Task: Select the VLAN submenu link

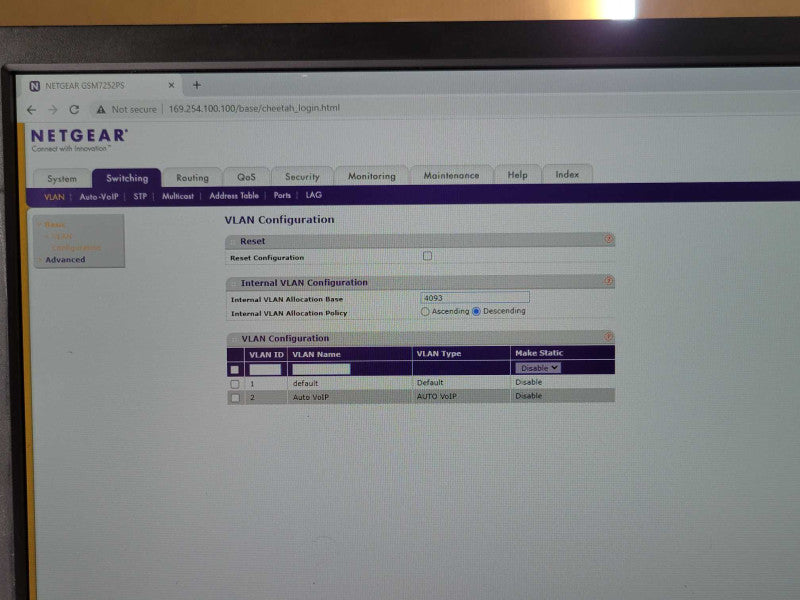Action: pyautogui.click(x=54, y=197)
